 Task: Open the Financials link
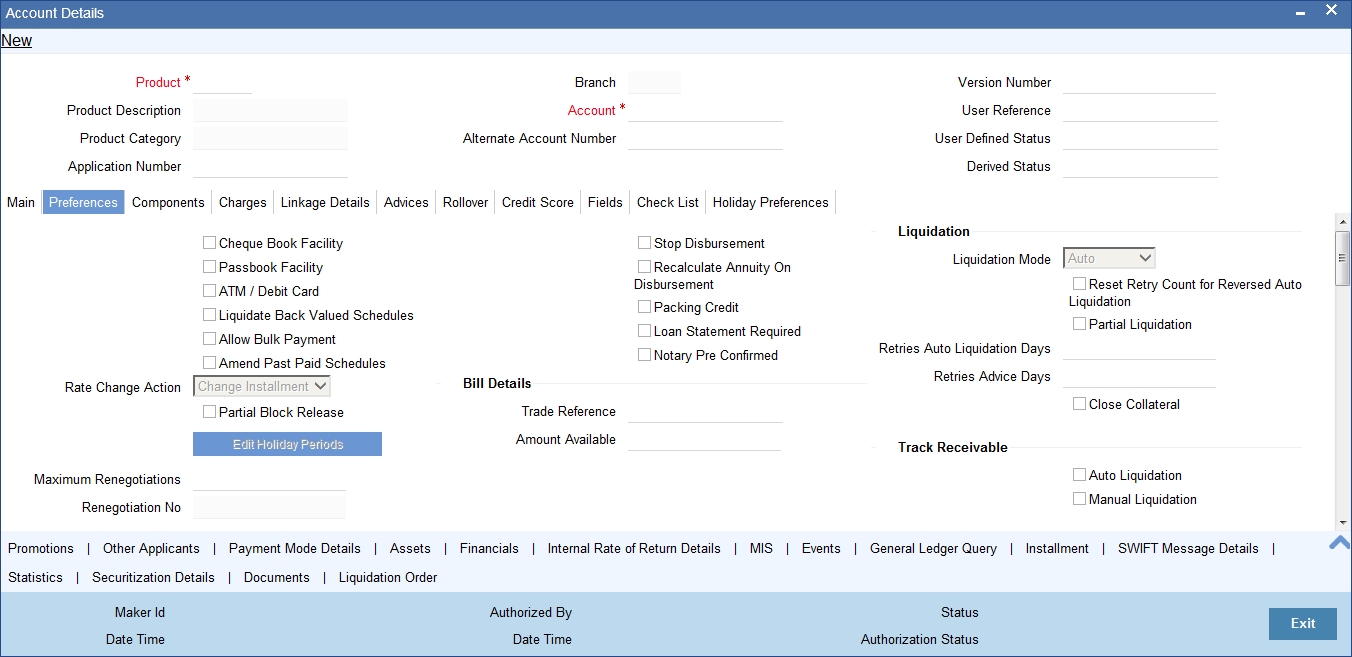[x=489, y=548]
